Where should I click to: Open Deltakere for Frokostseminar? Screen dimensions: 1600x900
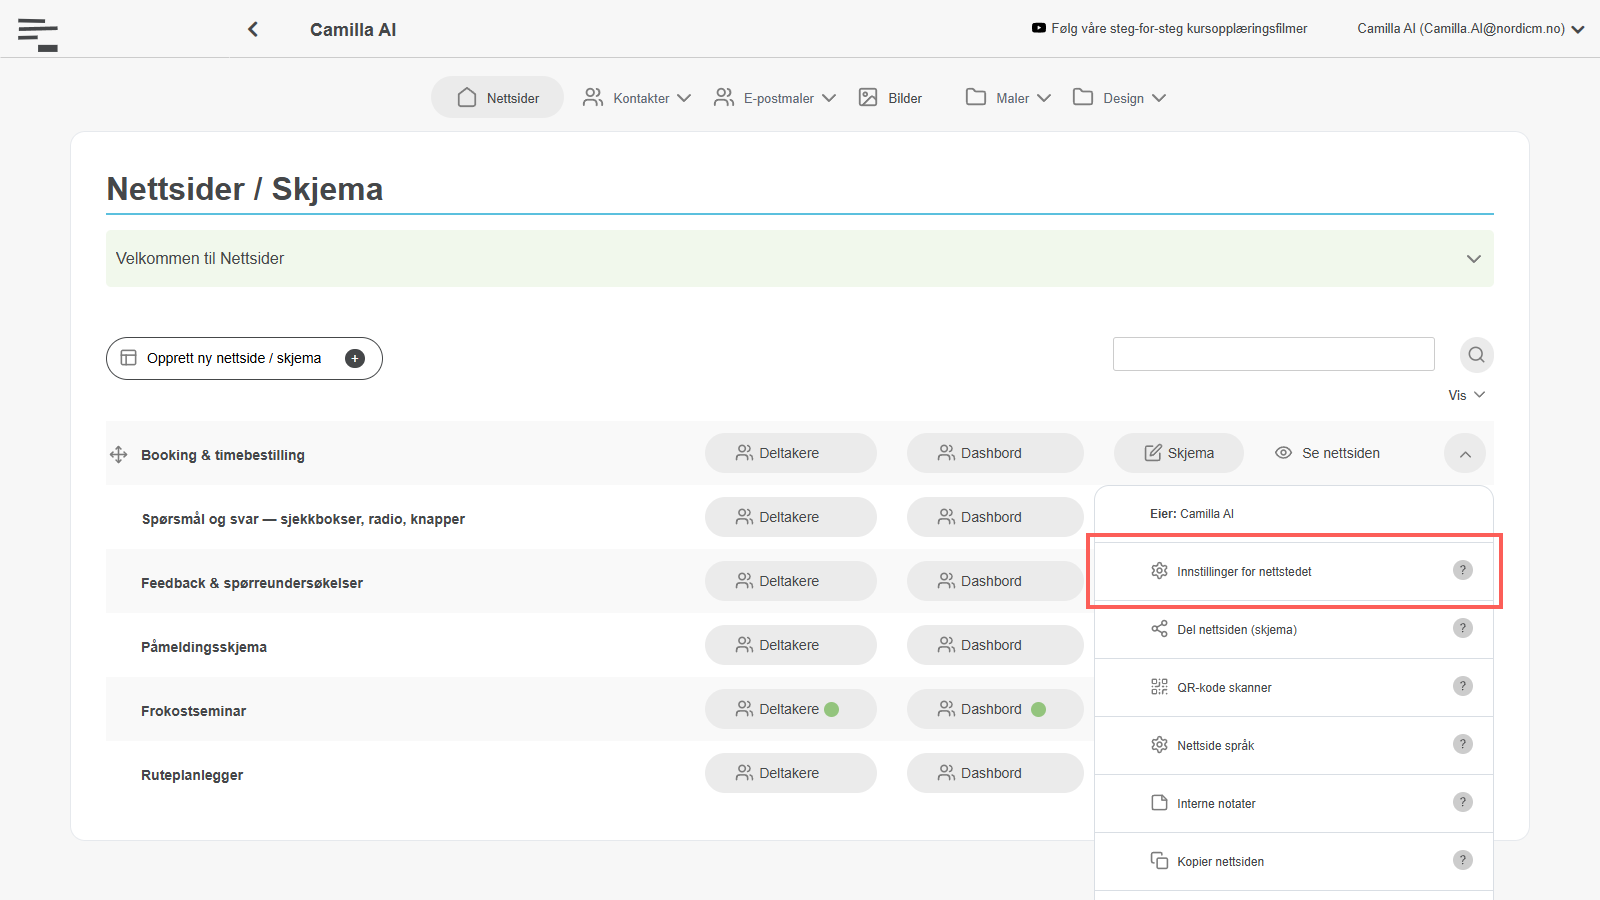point(791,709)
